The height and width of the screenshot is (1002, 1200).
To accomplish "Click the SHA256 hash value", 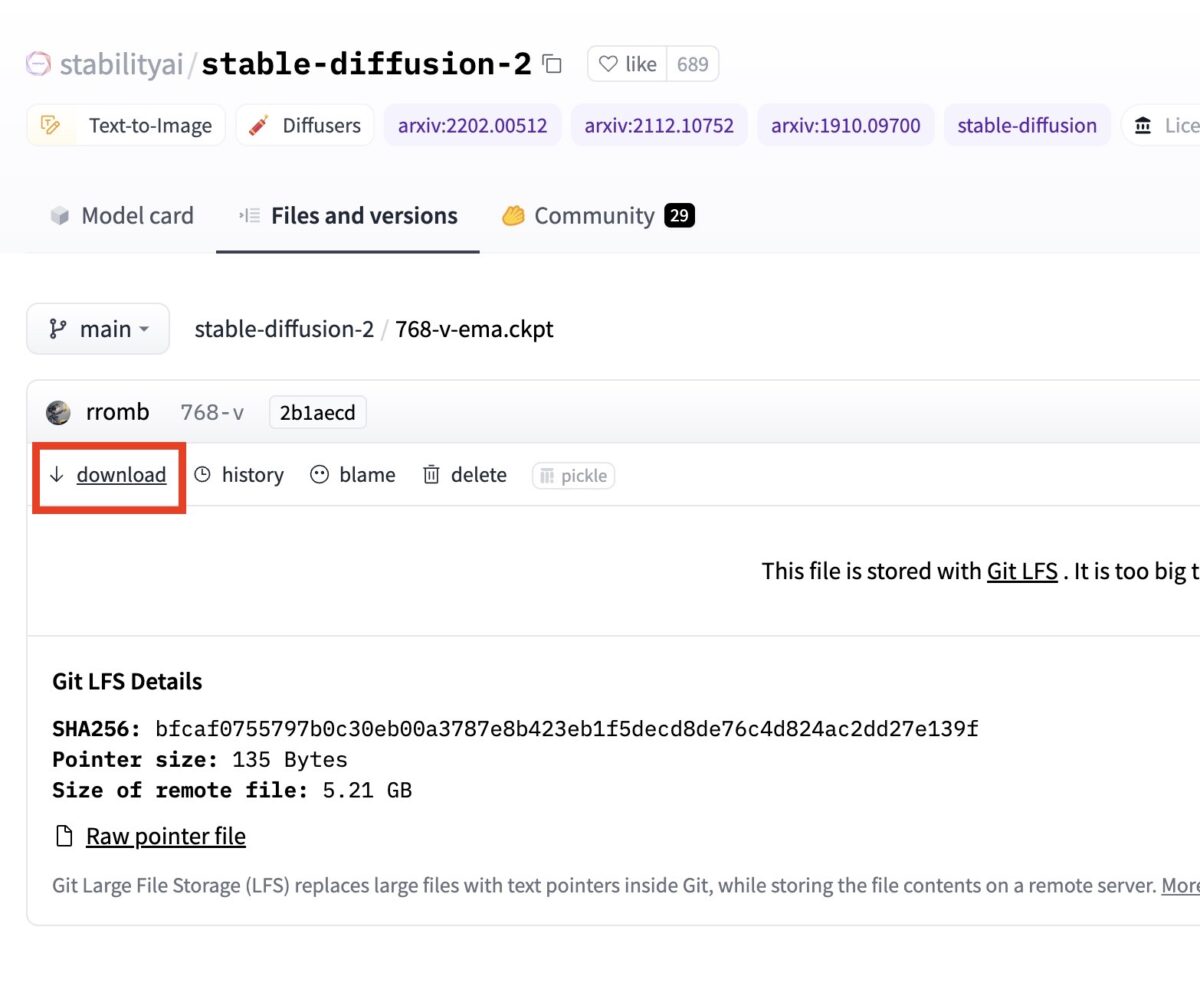I will pos(565,729).
